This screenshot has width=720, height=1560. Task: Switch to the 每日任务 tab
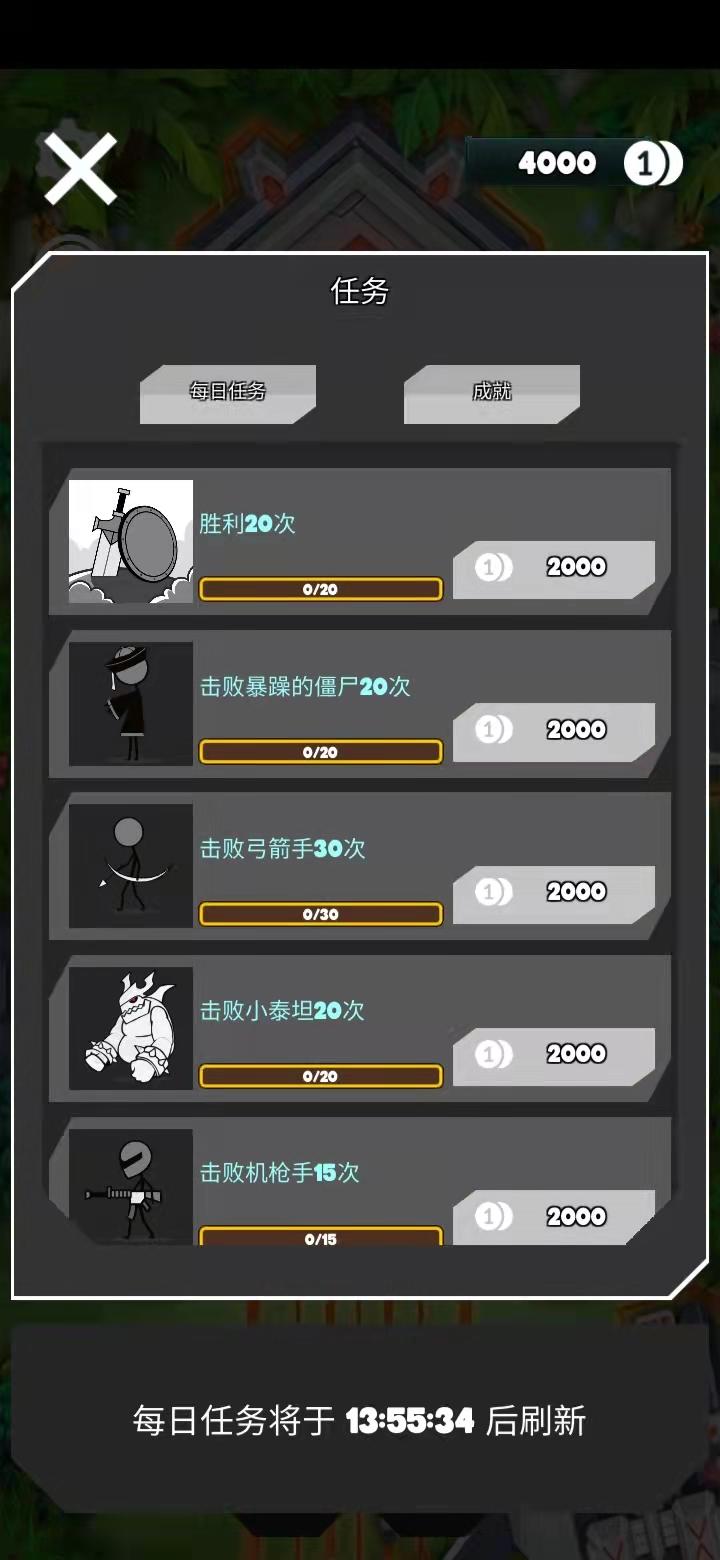click(x=228, y=393)
